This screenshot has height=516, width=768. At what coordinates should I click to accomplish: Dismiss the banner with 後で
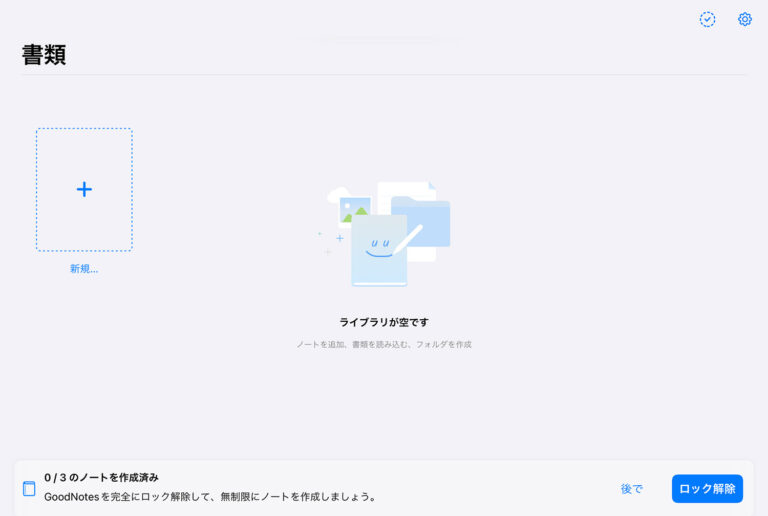631,489
